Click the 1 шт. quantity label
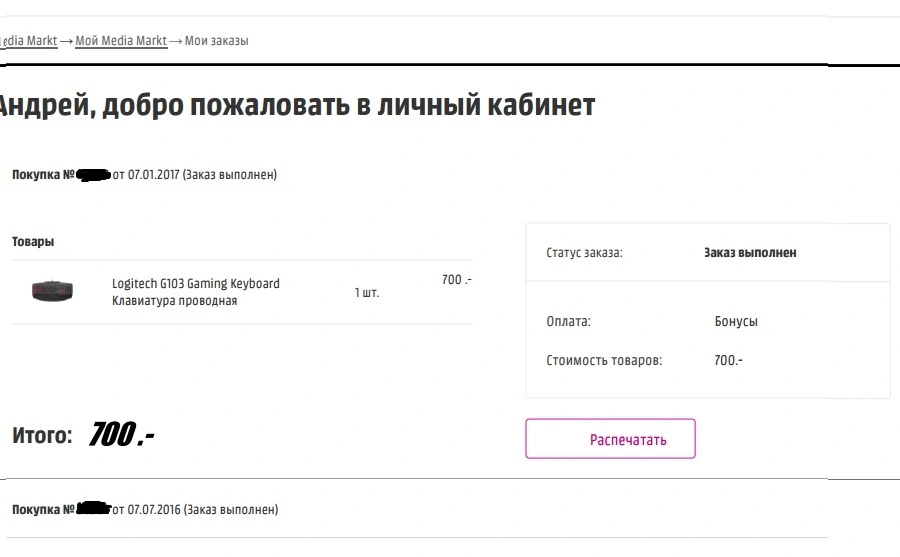This screenshot has width=900, height=557. pos(367,292)
